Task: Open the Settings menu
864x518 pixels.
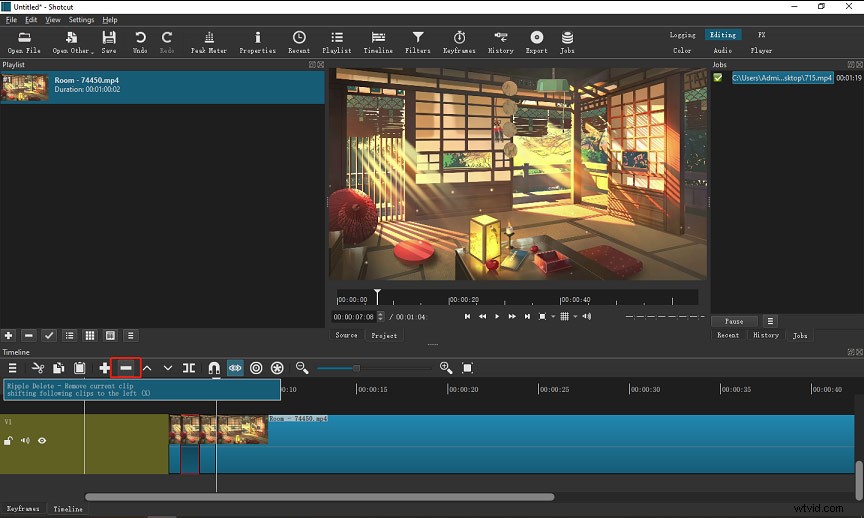Action: 81,20
